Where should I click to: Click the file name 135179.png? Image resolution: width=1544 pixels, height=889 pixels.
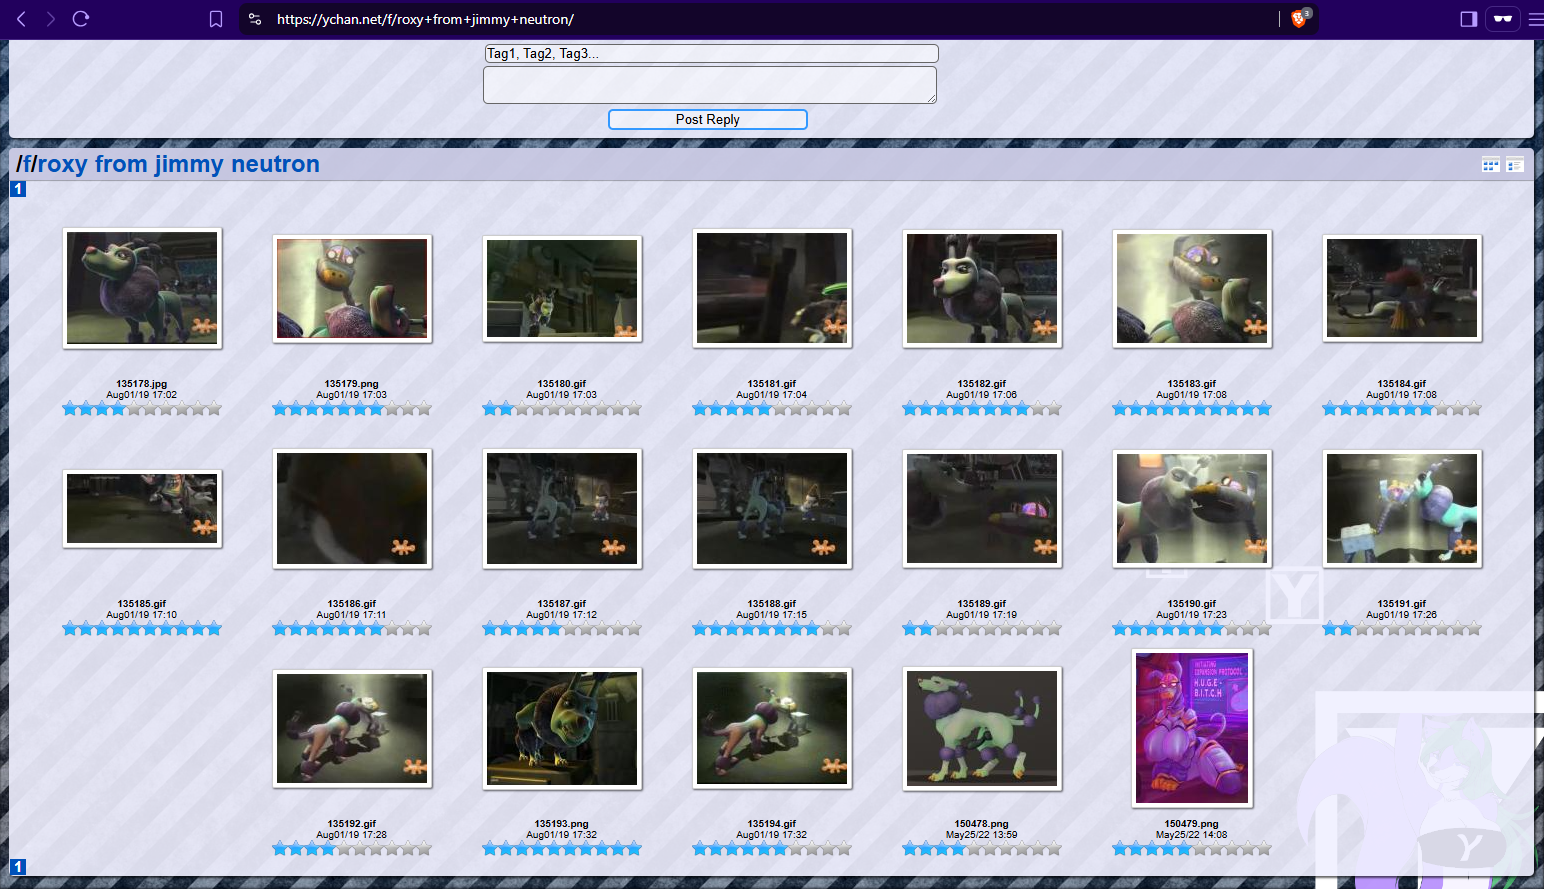point(352,384)
